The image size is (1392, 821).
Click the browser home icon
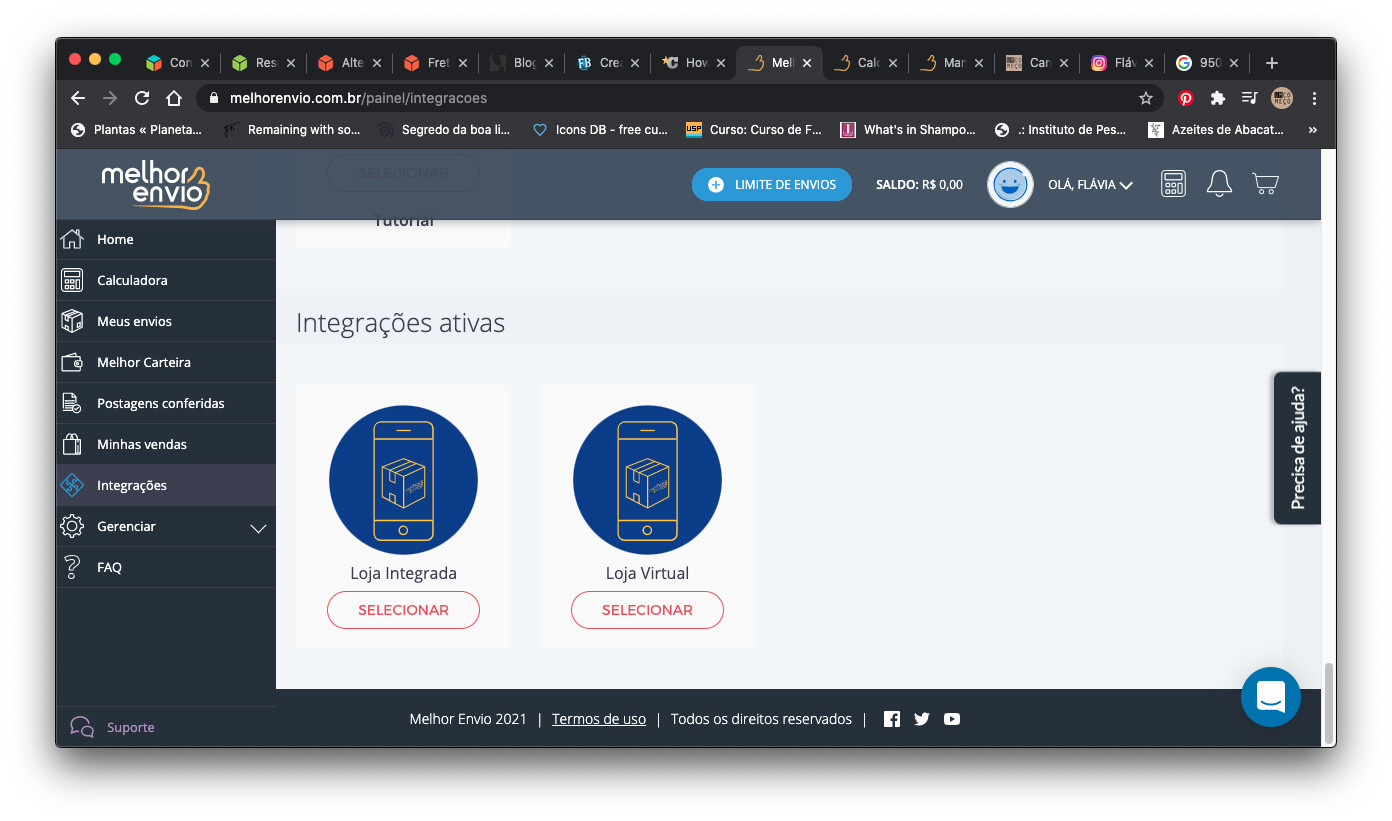(174, 98)
